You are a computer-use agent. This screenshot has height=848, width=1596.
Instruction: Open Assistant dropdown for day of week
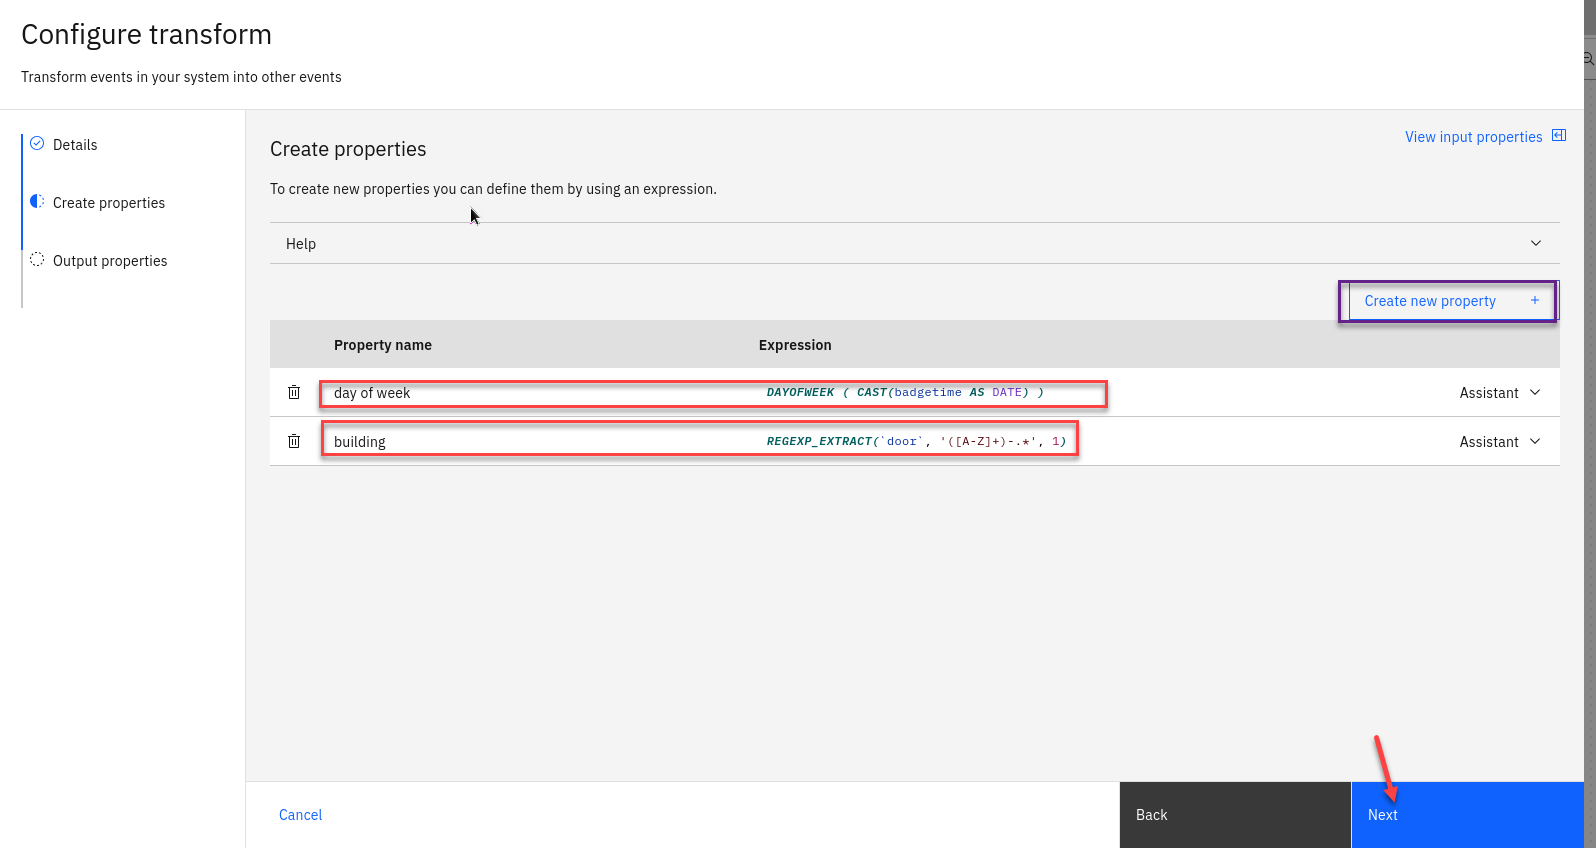pos(1499,393)
